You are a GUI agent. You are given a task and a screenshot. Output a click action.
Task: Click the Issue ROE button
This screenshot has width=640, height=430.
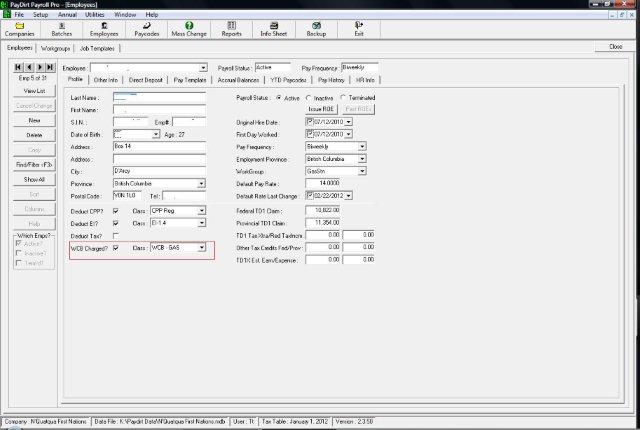[x=319, y=109]
